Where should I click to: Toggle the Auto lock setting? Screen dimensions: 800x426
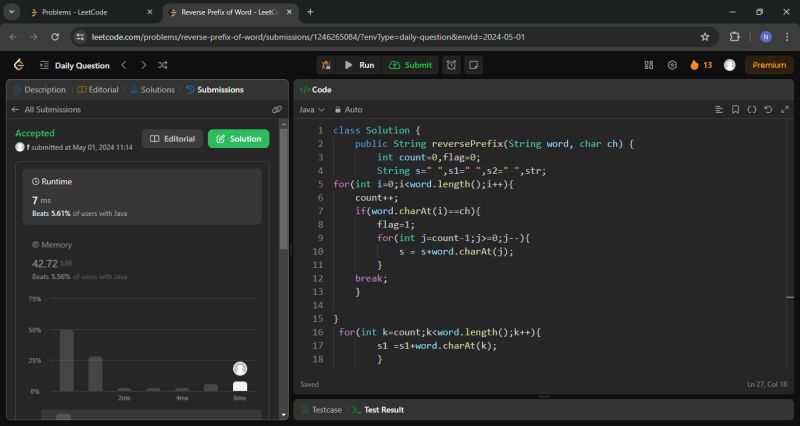tap(348, 109)
